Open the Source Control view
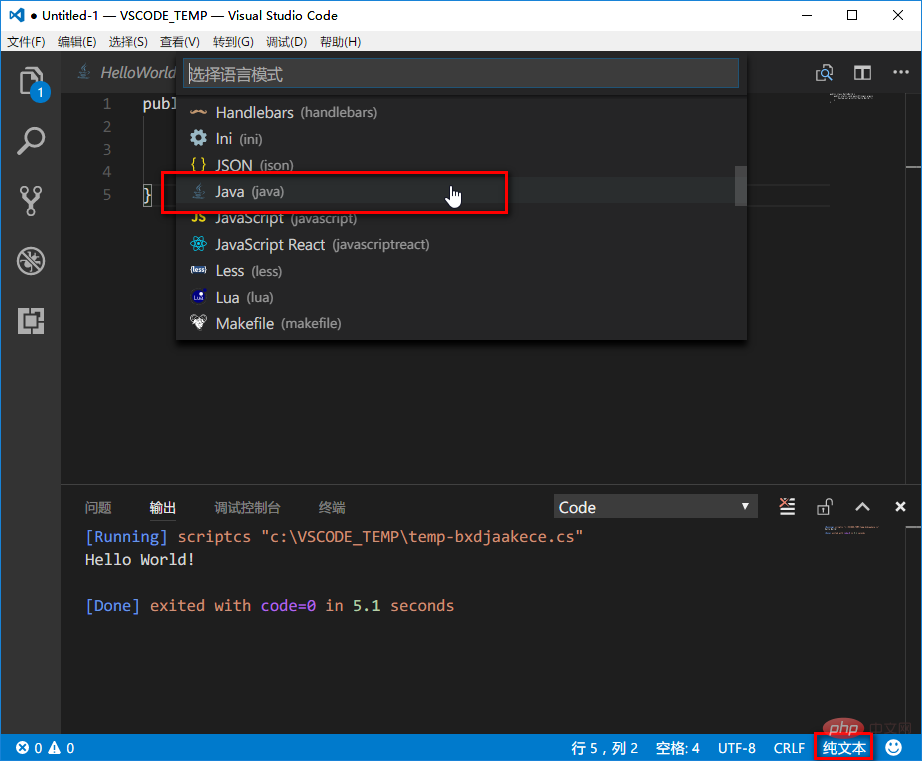922x761 pixels. tap(31, 200)
